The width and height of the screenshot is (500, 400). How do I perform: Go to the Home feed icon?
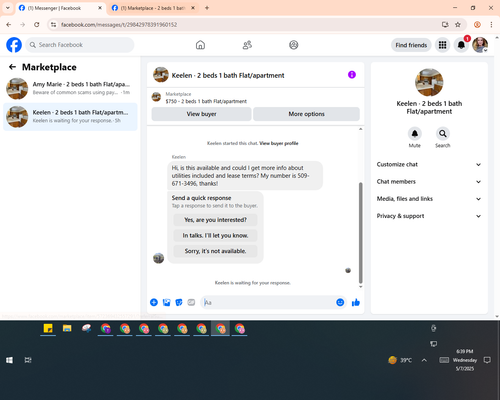[x=200, y=45]
